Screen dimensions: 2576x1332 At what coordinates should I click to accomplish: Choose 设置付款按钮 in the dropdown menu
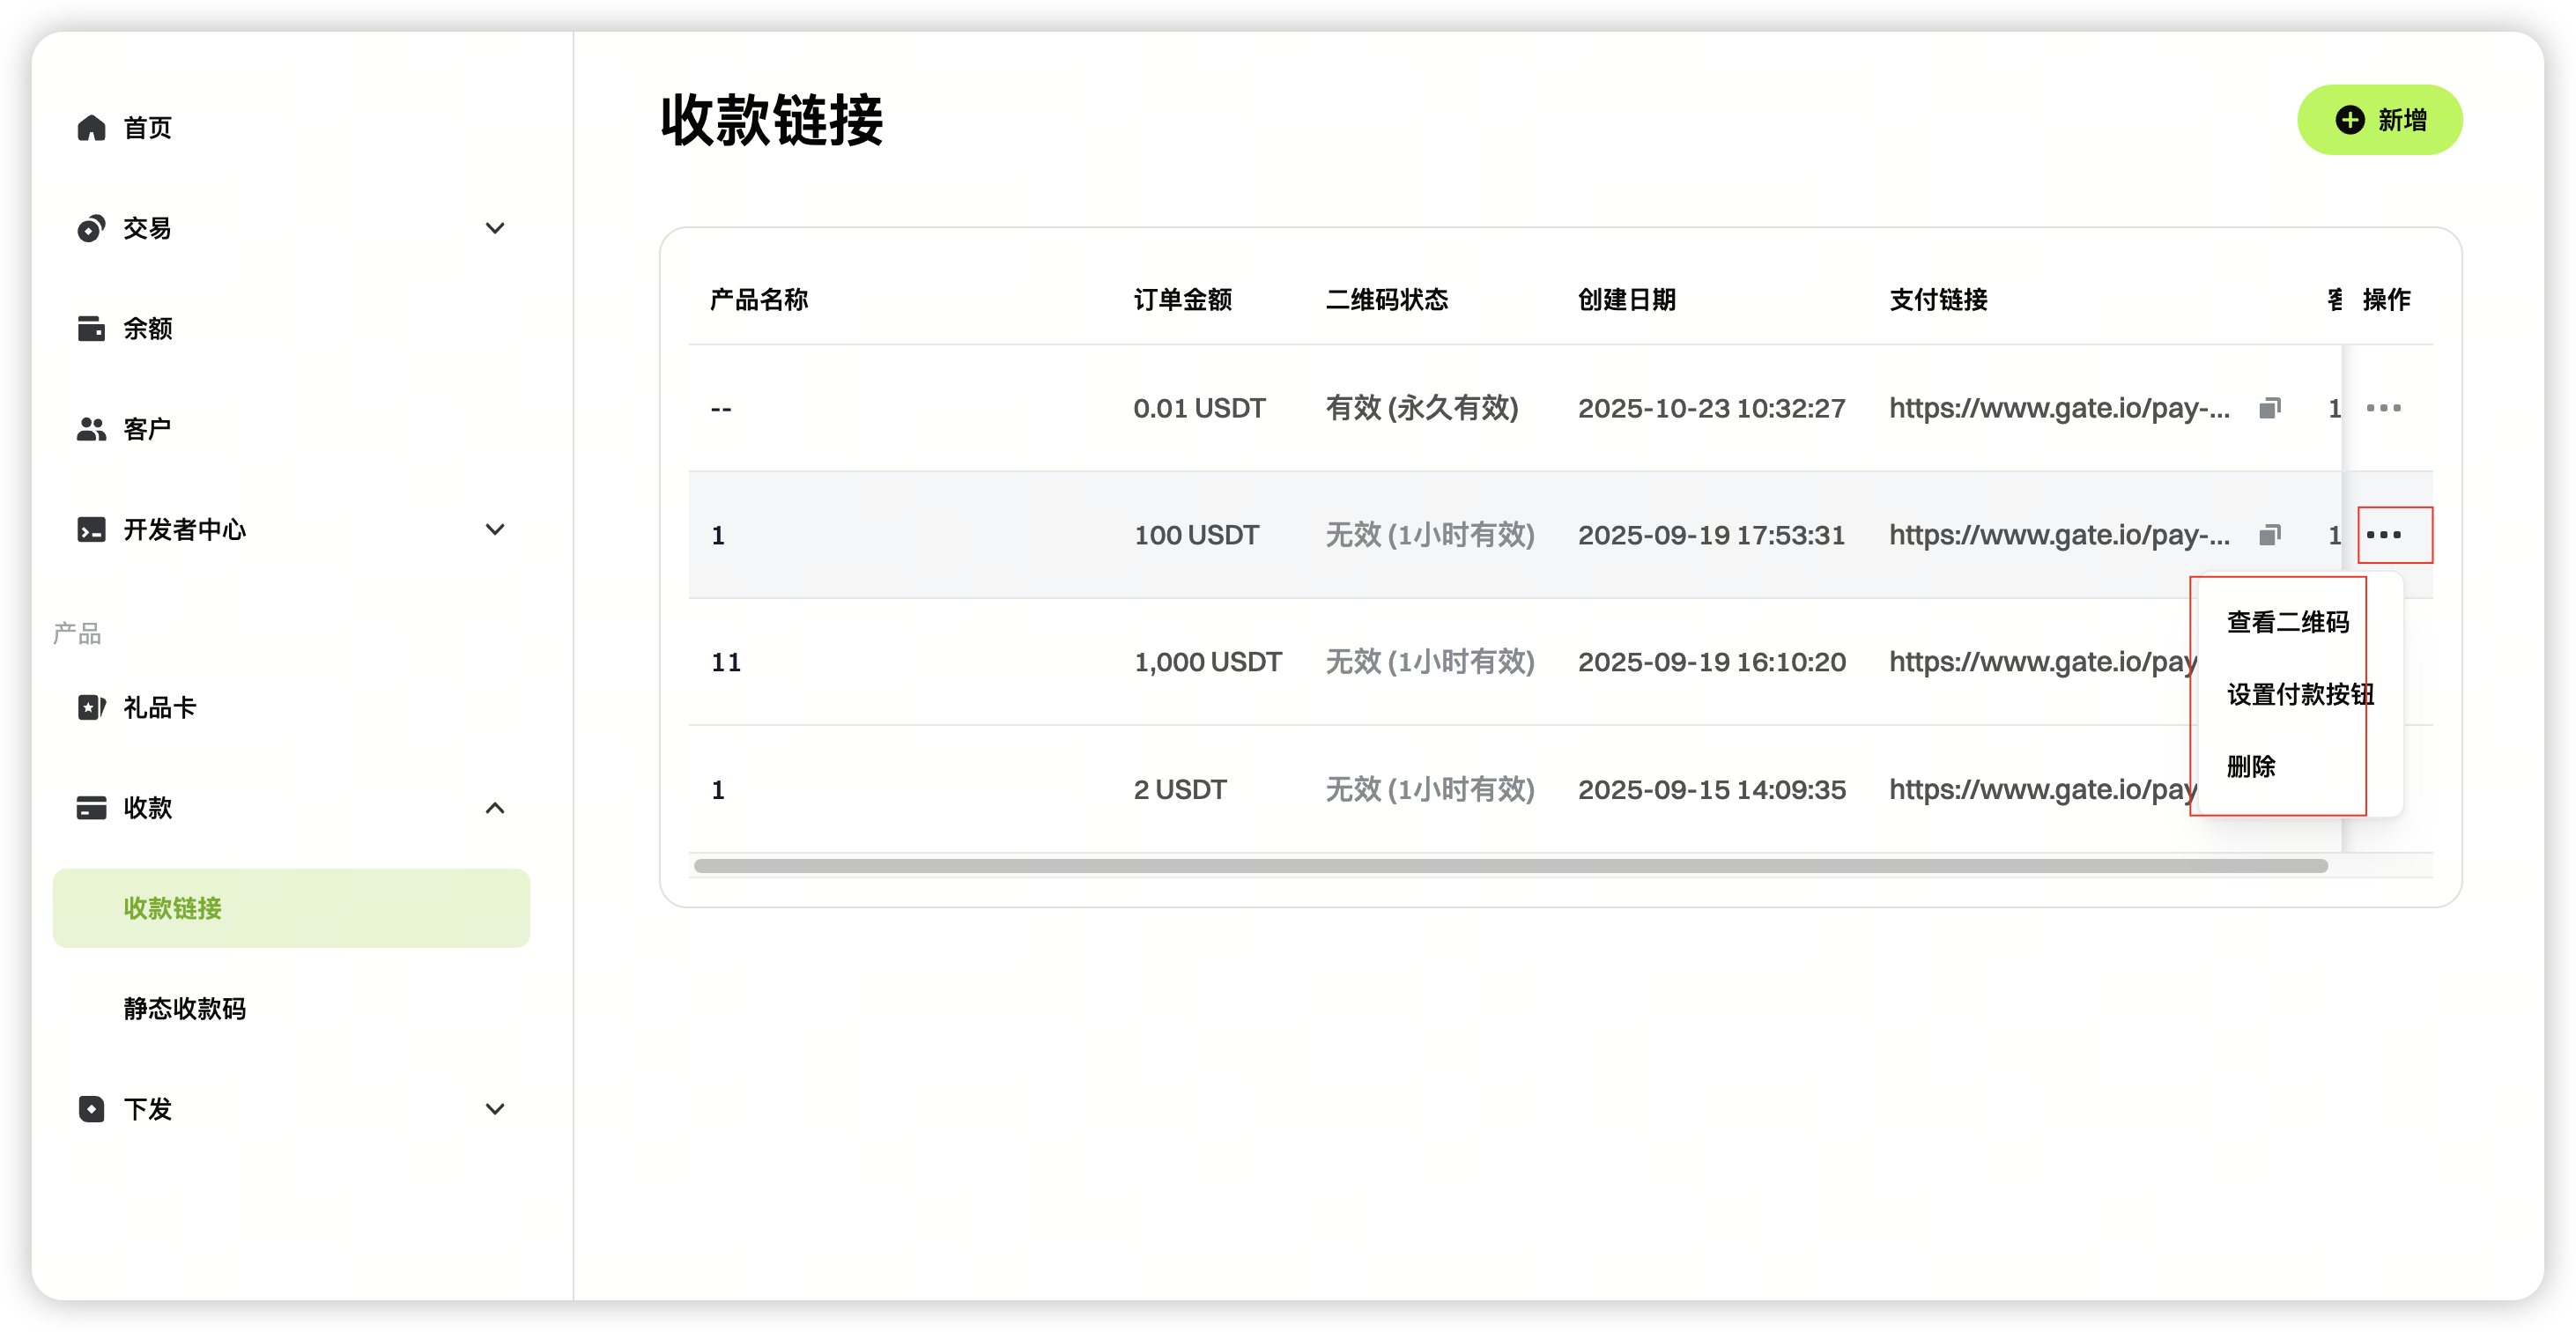[x=2299, y=694]
